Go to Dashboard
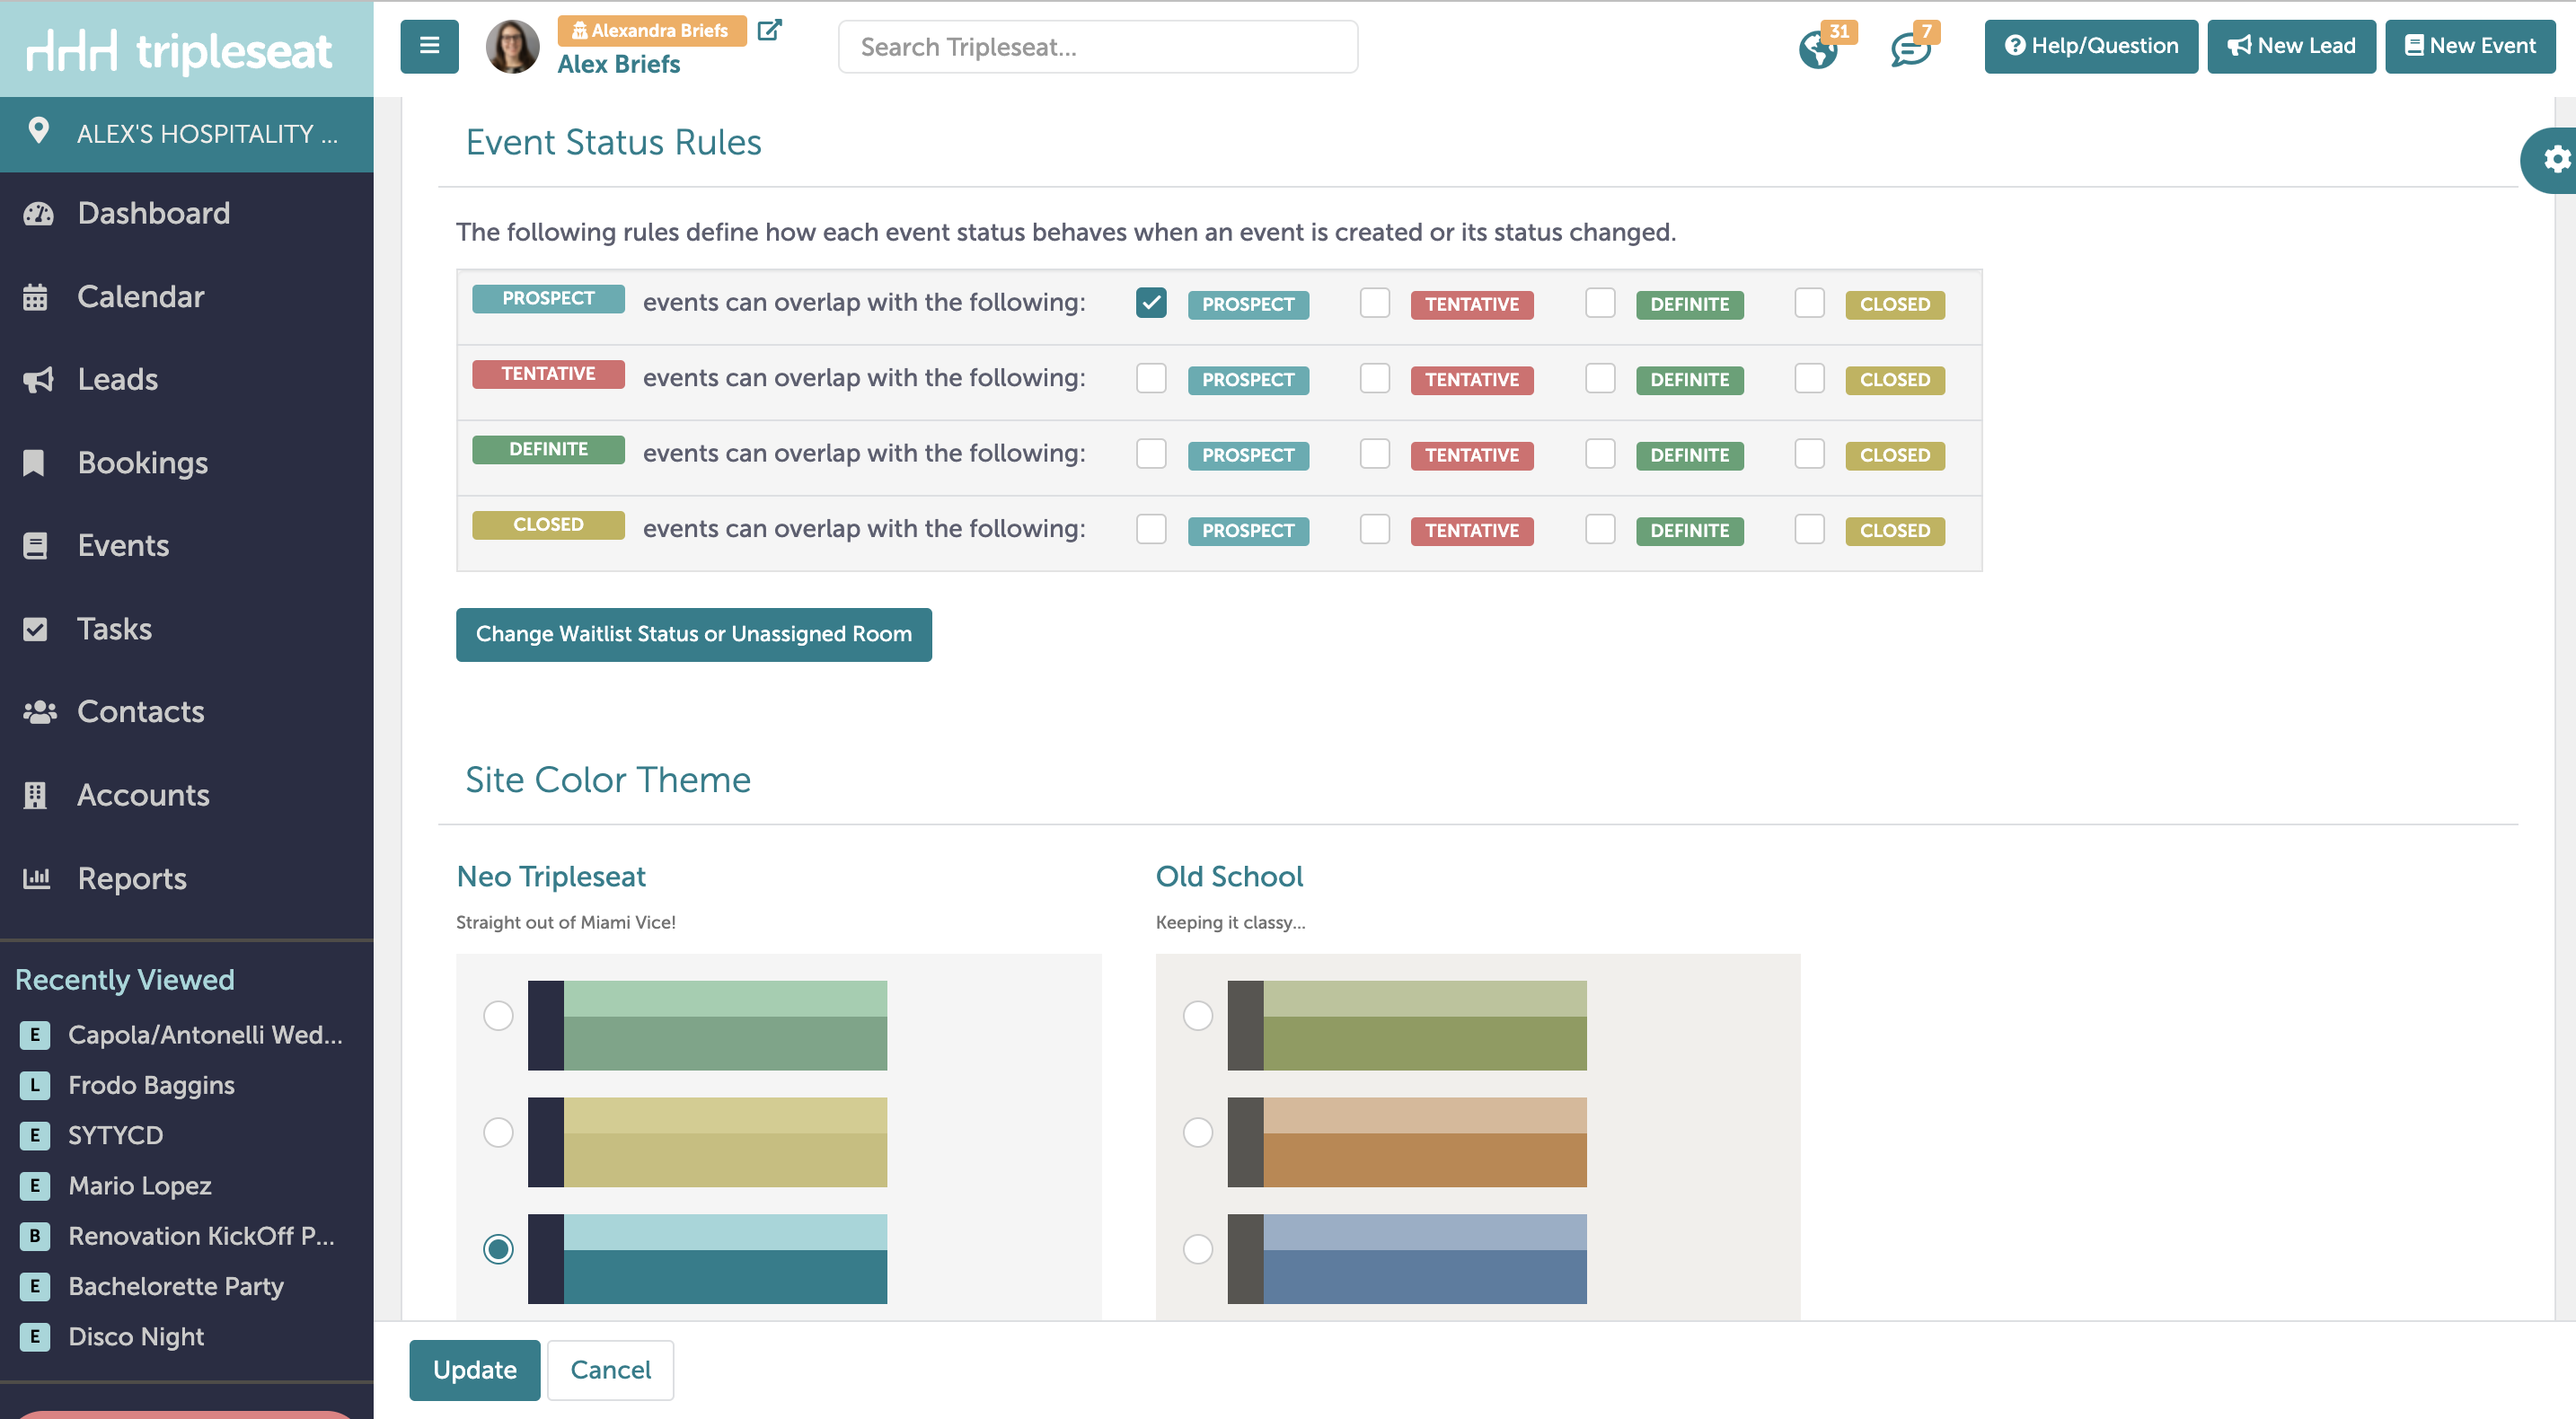 coord(154,214)
